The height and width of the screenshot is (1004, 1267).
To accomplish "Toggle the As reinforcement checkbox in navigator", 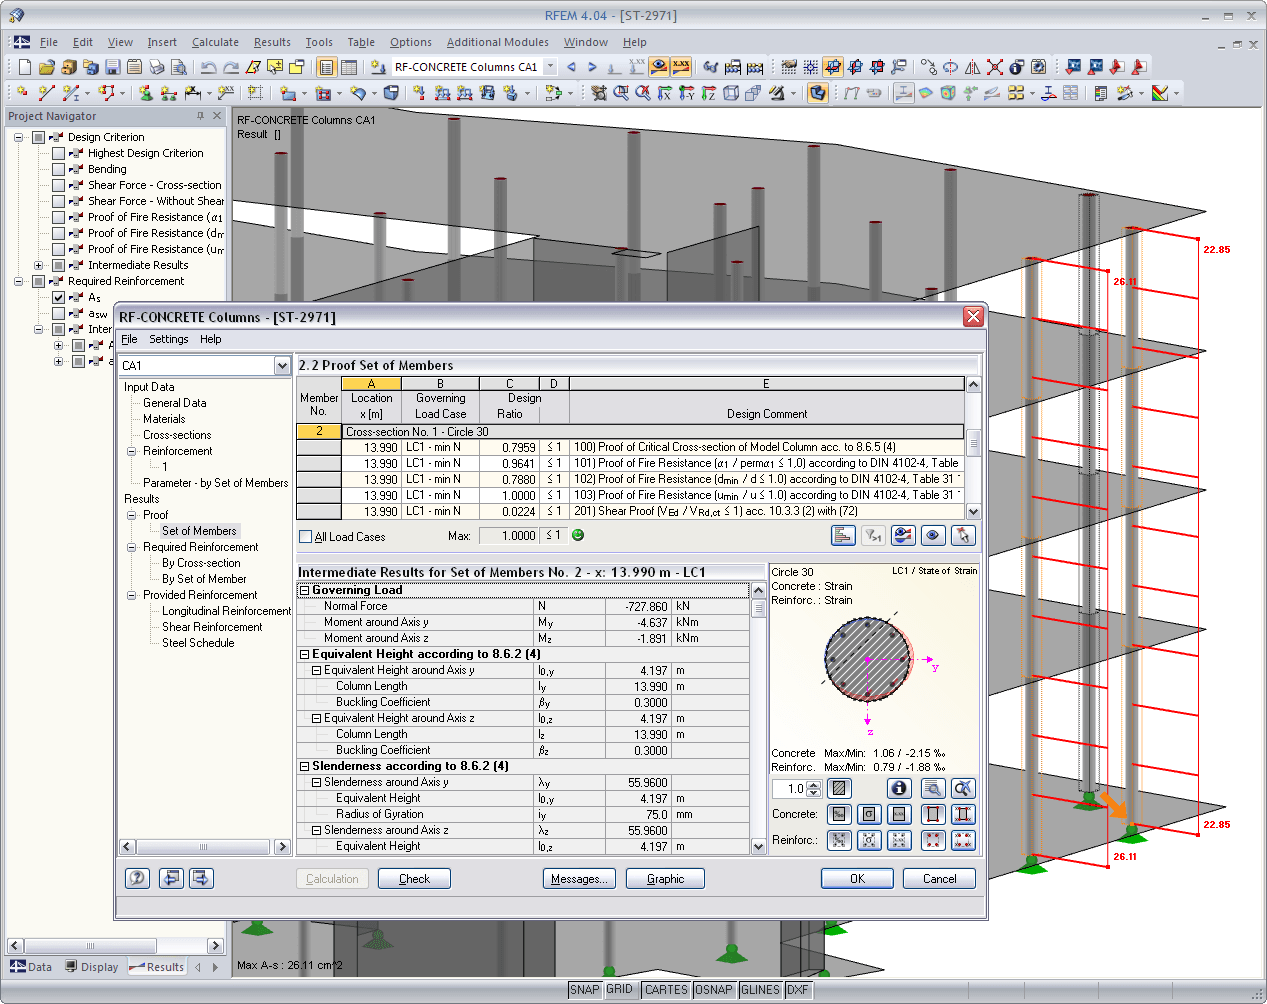I will click(58, 297).
